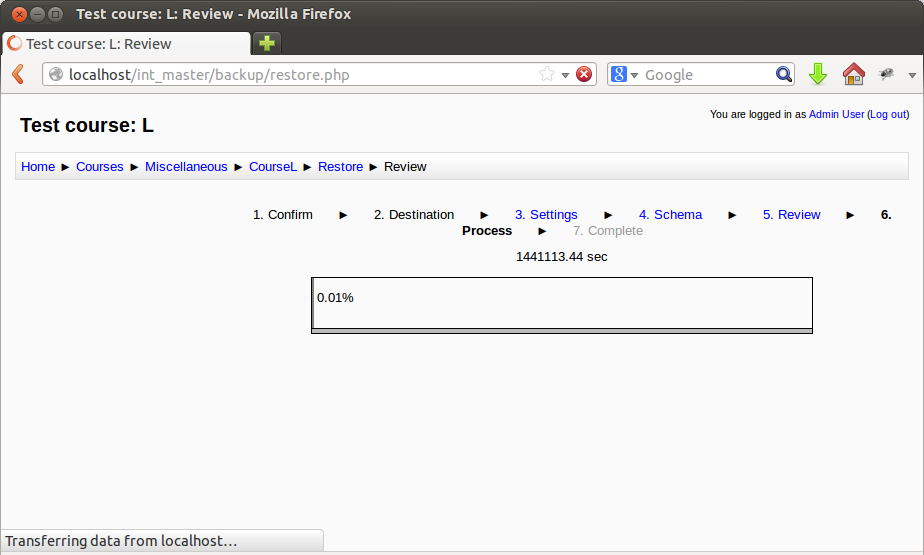This screenshot has height=555, width=924.
Task: Jump to step 4. Schema
Action: coord(671,214)
